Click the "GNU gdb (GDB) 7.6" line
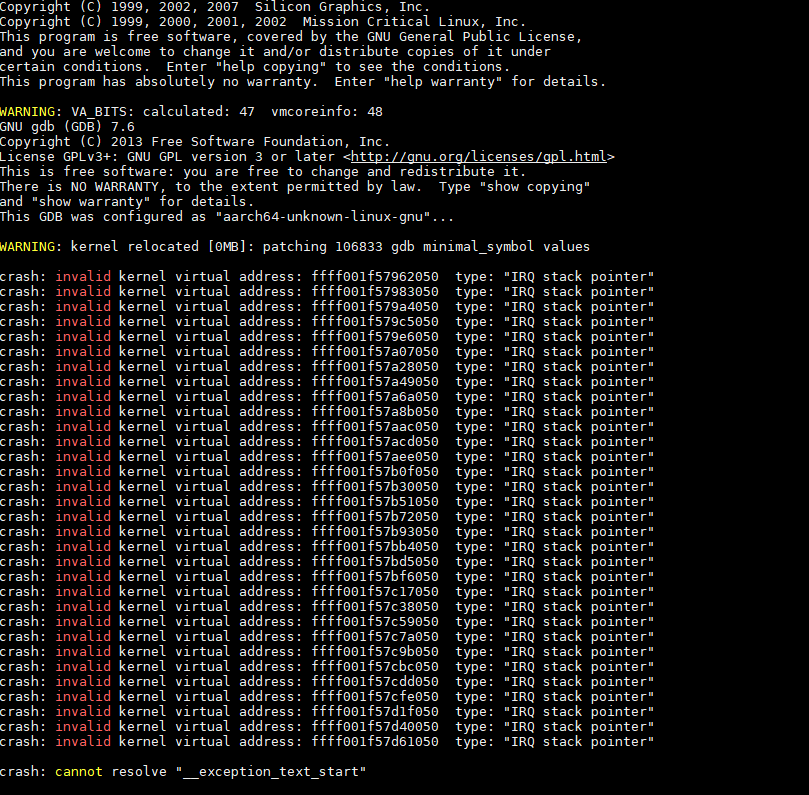The width and height of the screenshot is (809, 795). pyautogui.click(x=67, y=127)
